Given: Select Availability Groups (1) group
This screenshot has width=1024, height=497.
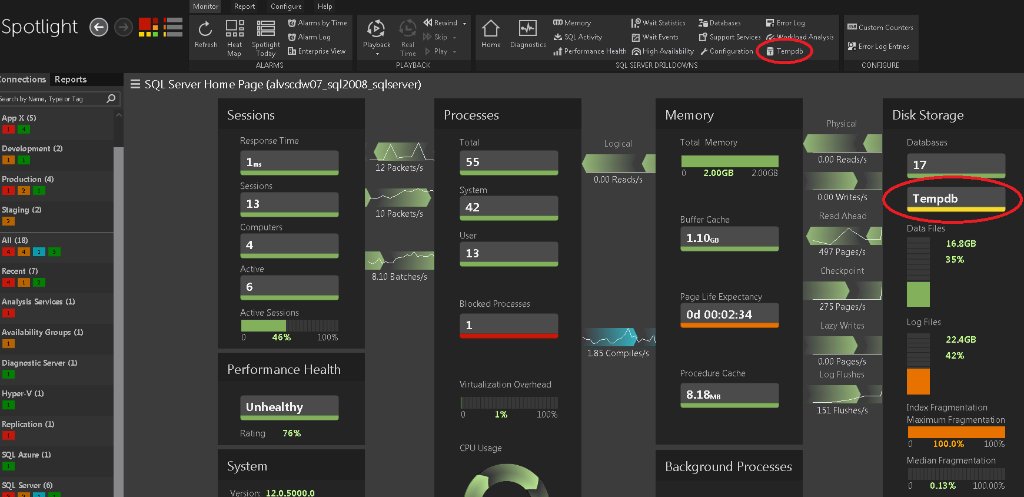Looking at the screenshot, I should (42, 332).
